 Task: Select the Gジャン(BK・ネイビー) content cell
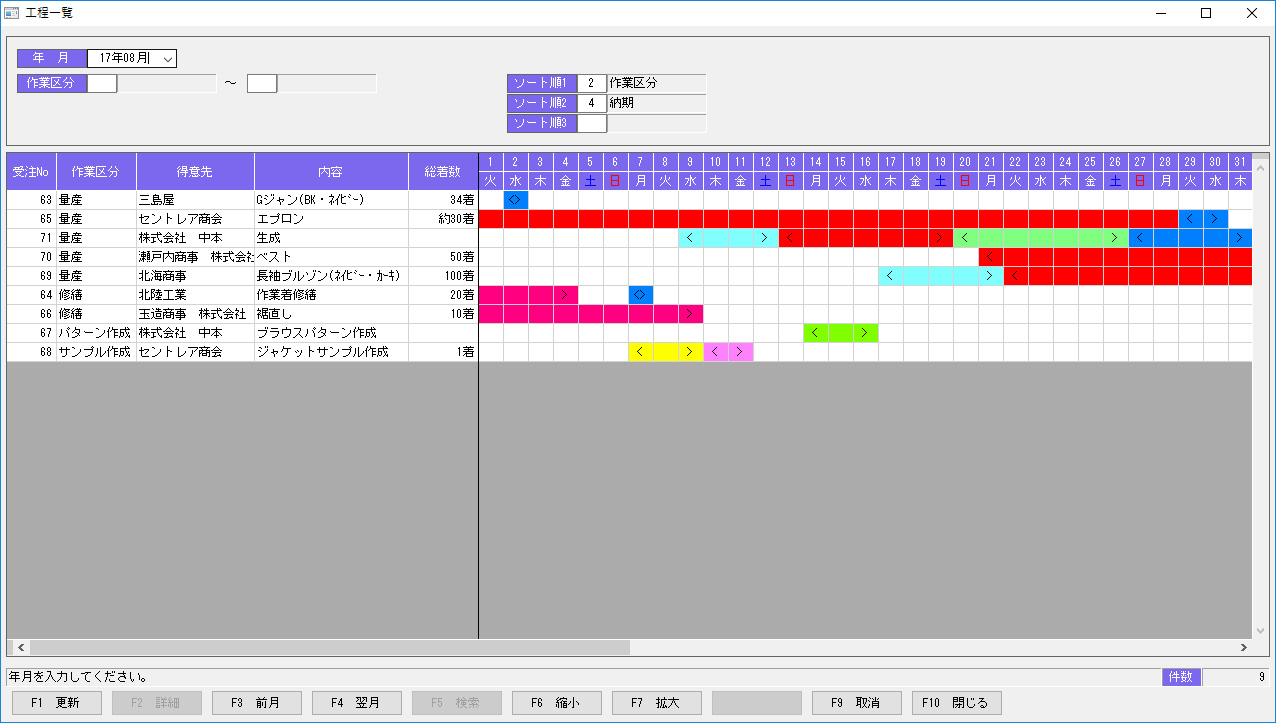[x=331, y=200]
